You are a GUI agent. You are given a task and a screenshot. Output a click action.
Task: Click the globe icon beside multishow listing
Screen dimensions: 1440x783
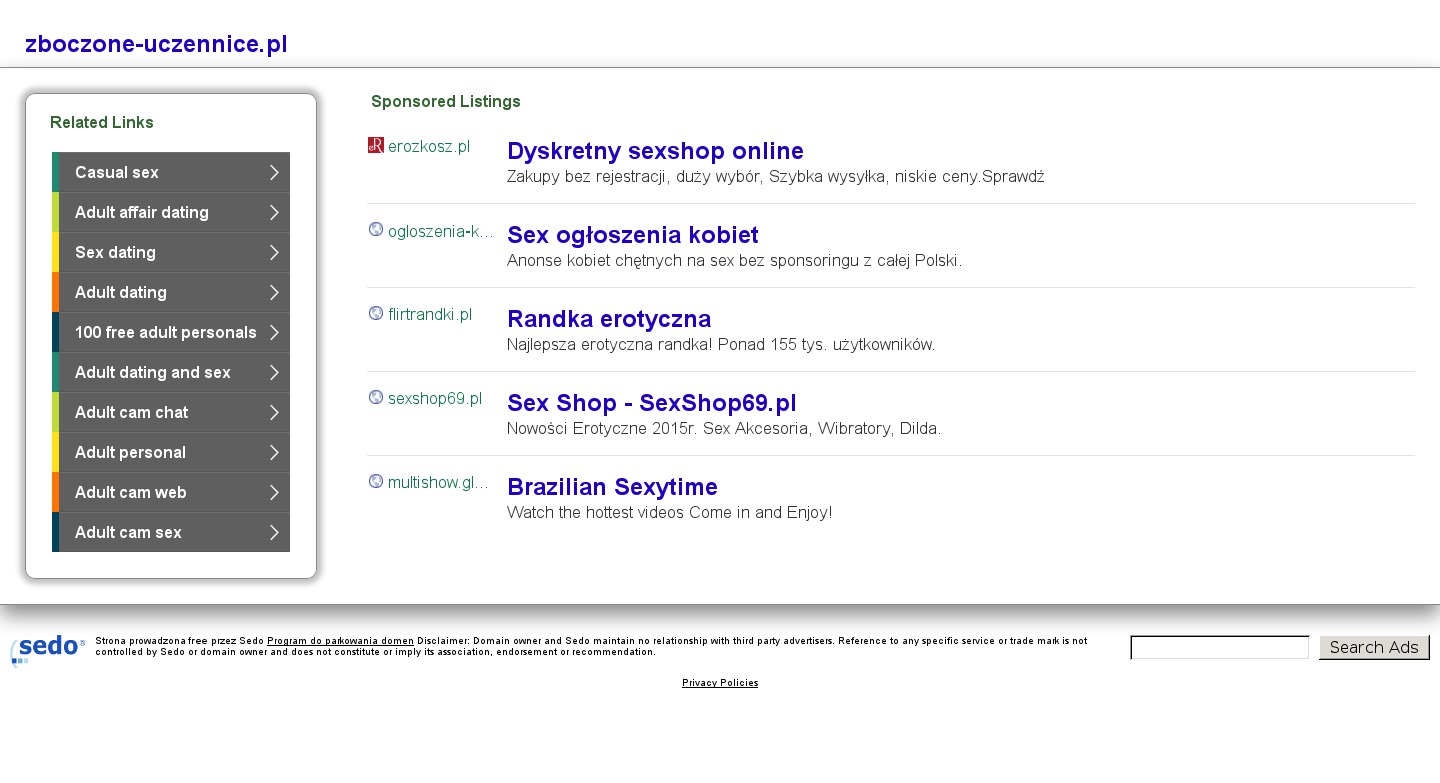pyautogui.click(x=376, y=482)
